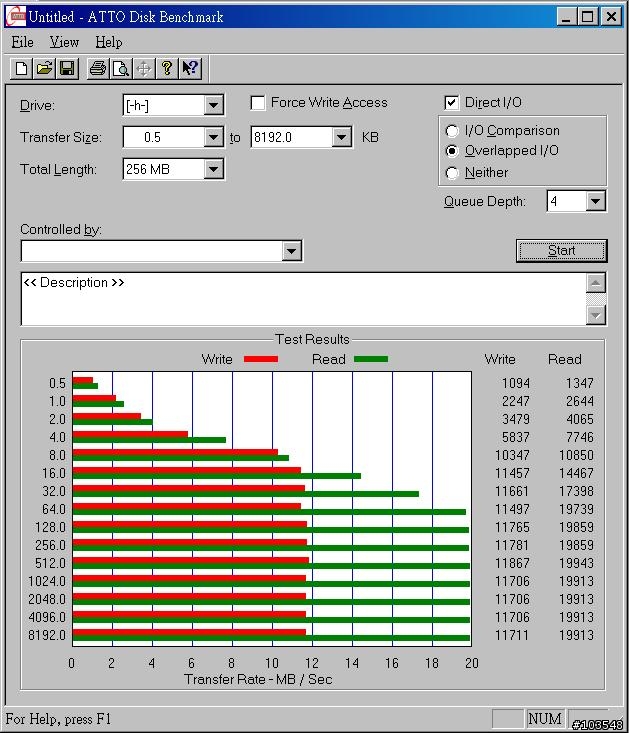629x733 pixels.
Task: Click the question mark About icon
Action: tap(167, 69)
